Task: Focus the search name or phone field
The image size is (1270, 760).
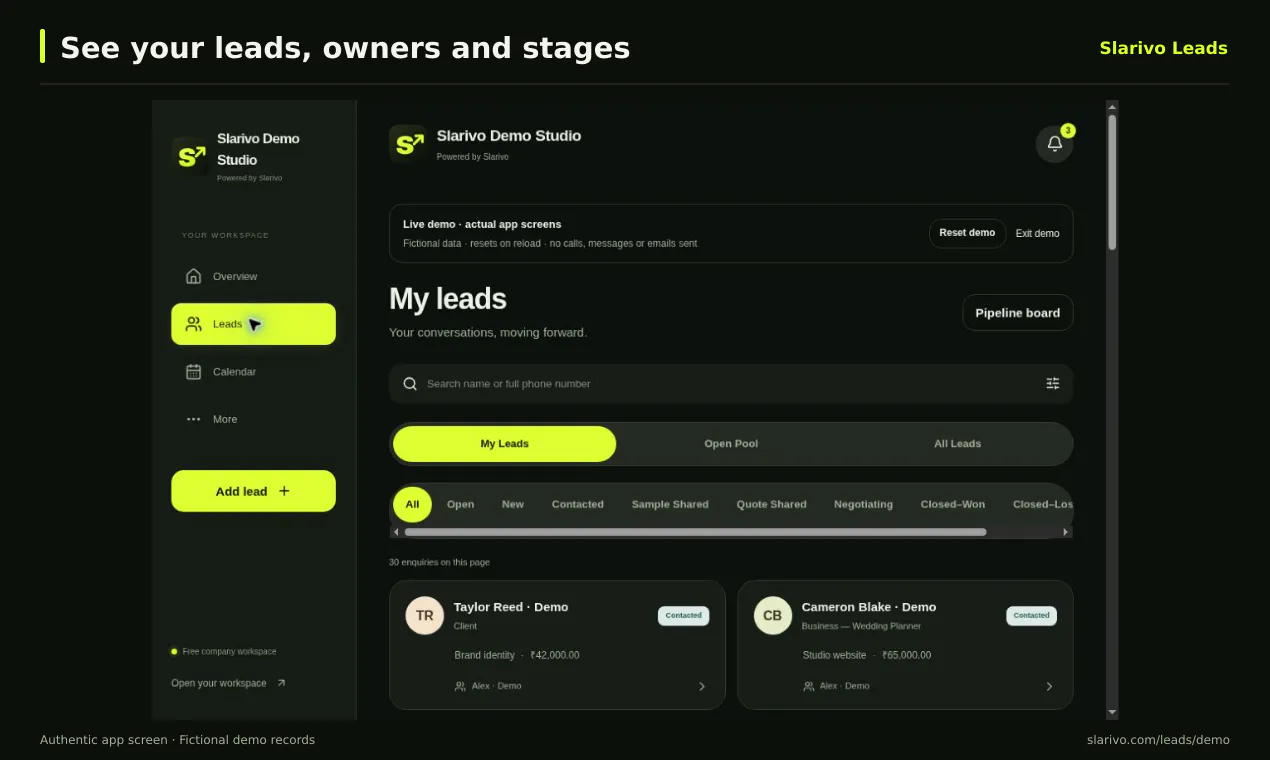Action: point(731,383)
